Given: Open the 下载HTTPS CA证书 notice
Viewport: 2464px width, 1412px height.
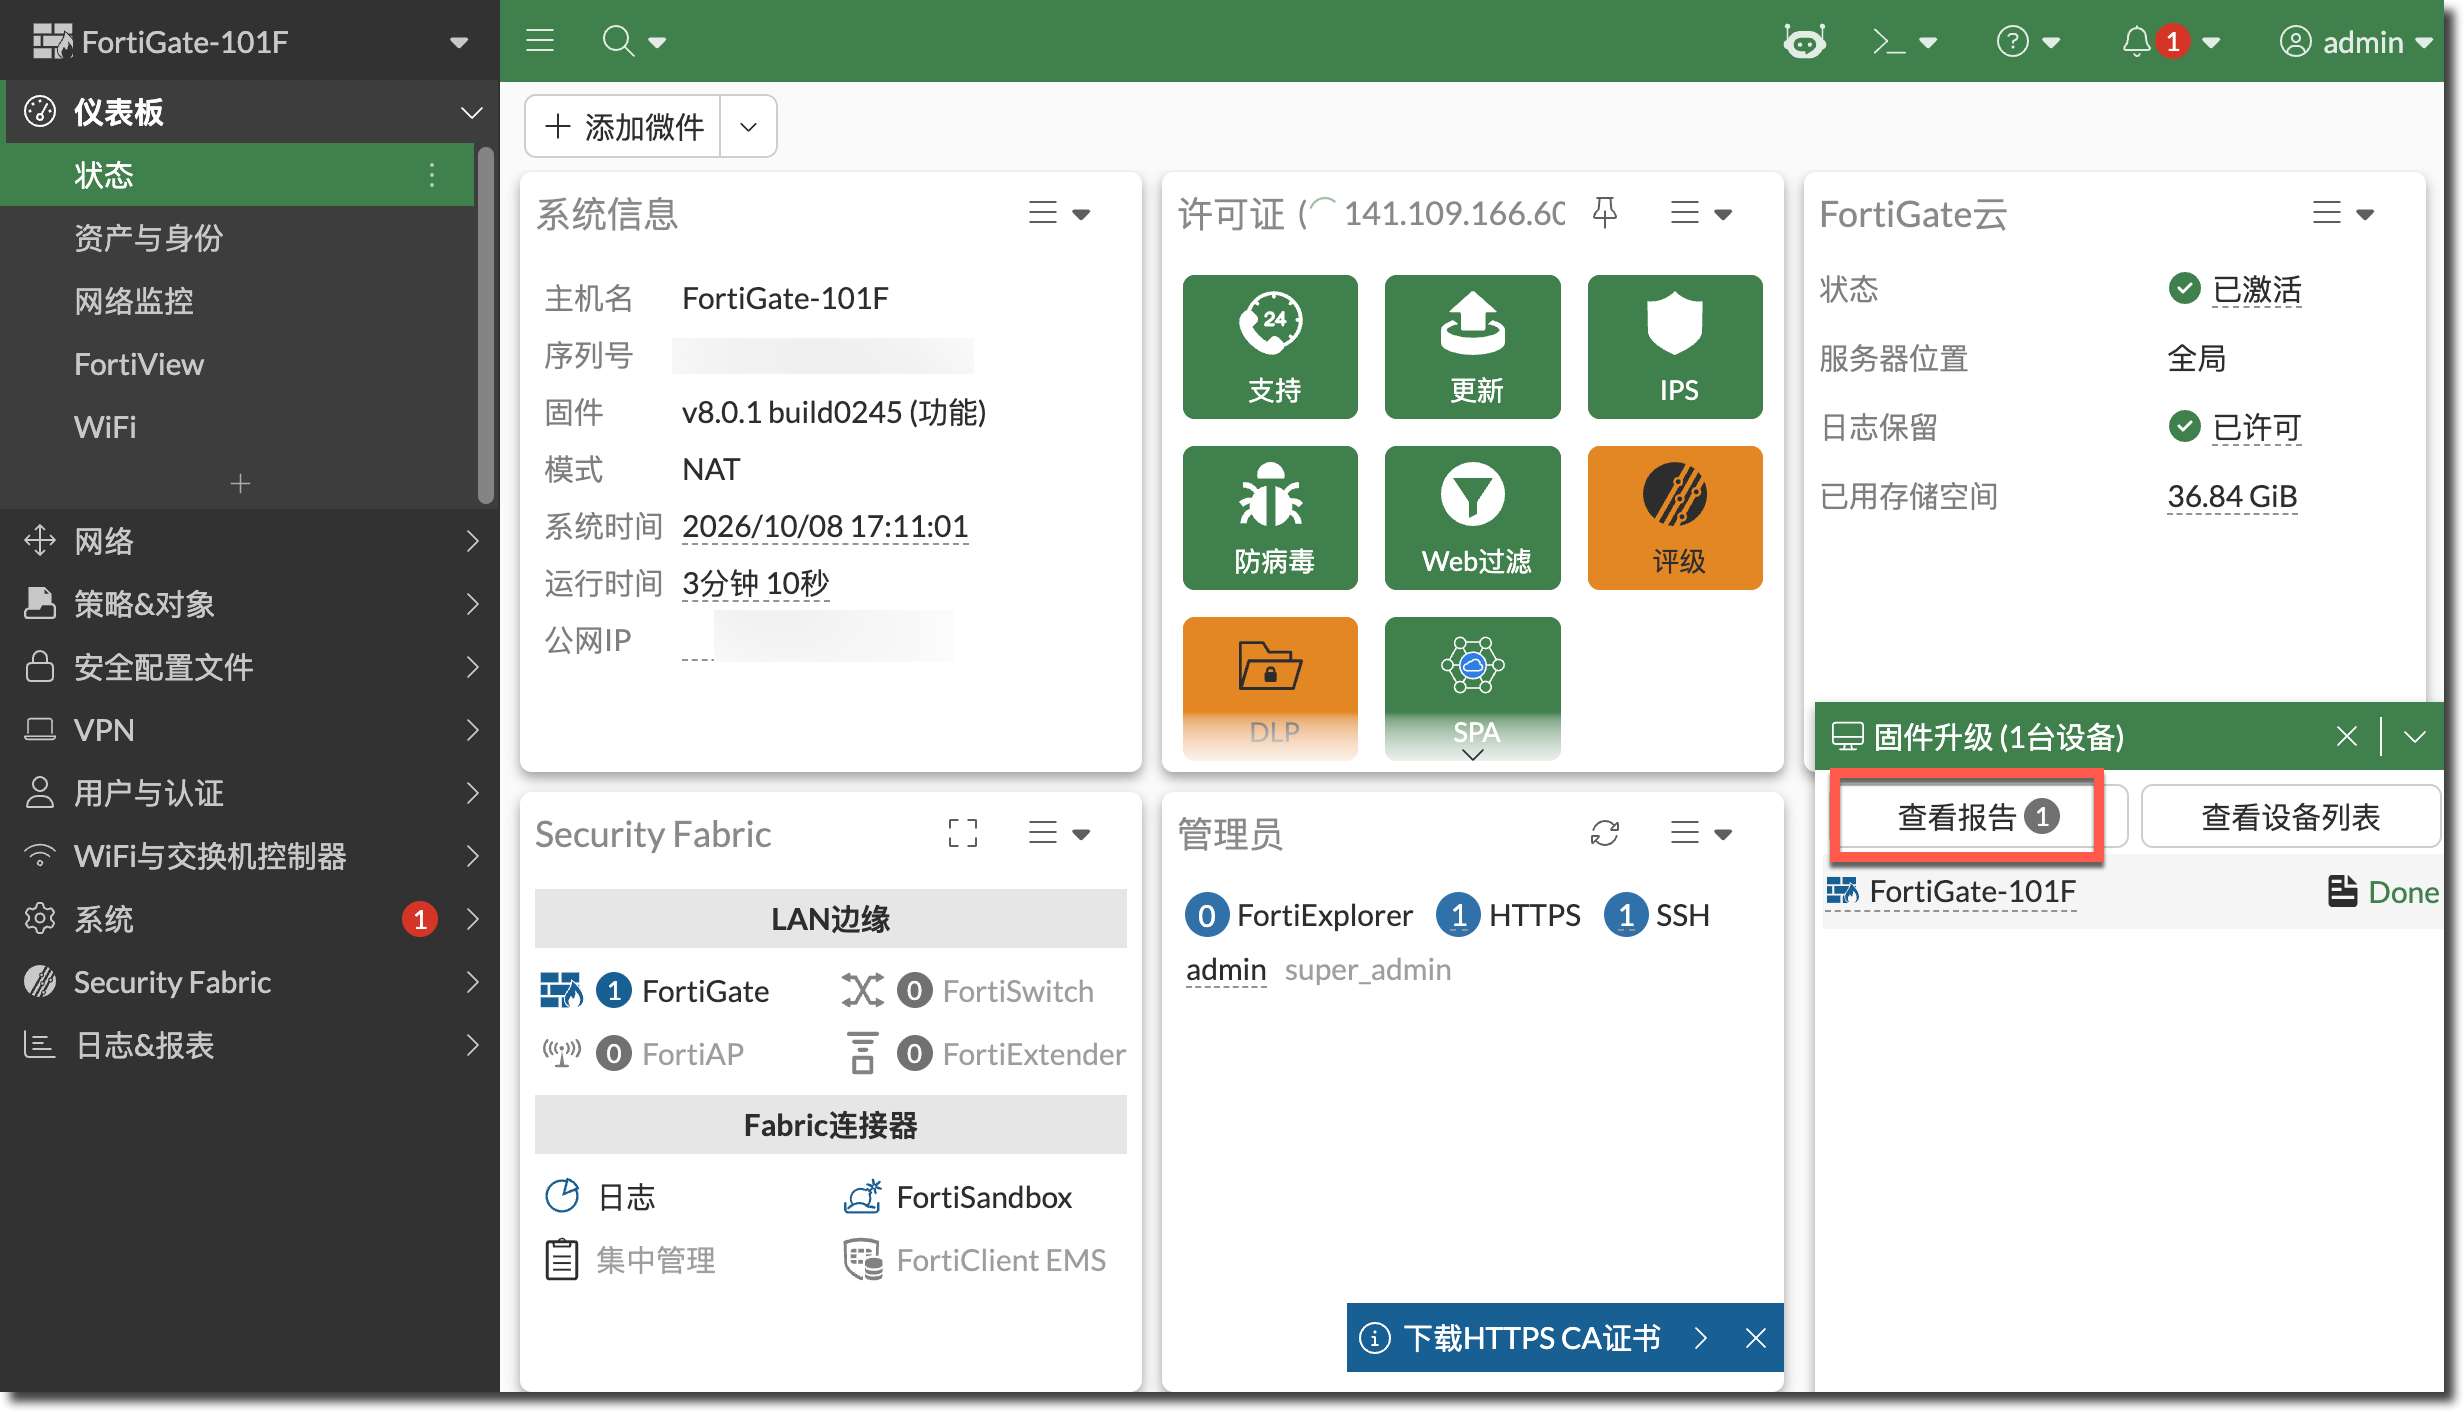Looking at the screenshot, I should tap(1532, 1337).
